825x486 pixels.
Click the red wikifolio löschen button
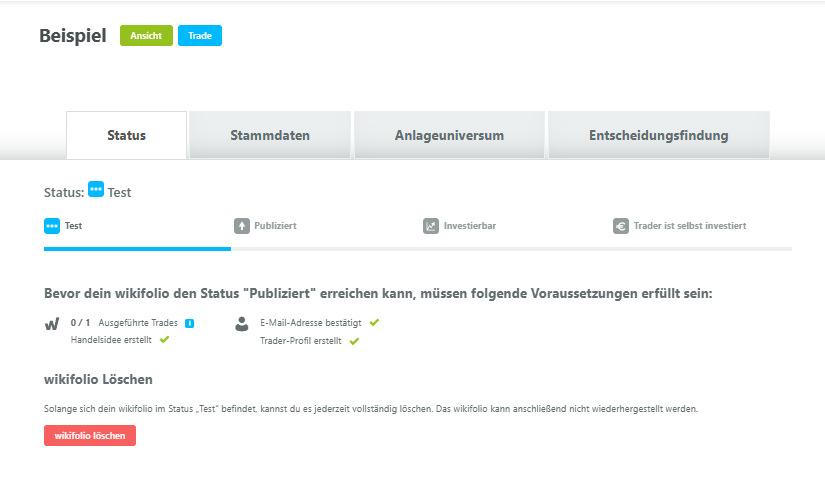pyautogui.click(x=90, y=436)
